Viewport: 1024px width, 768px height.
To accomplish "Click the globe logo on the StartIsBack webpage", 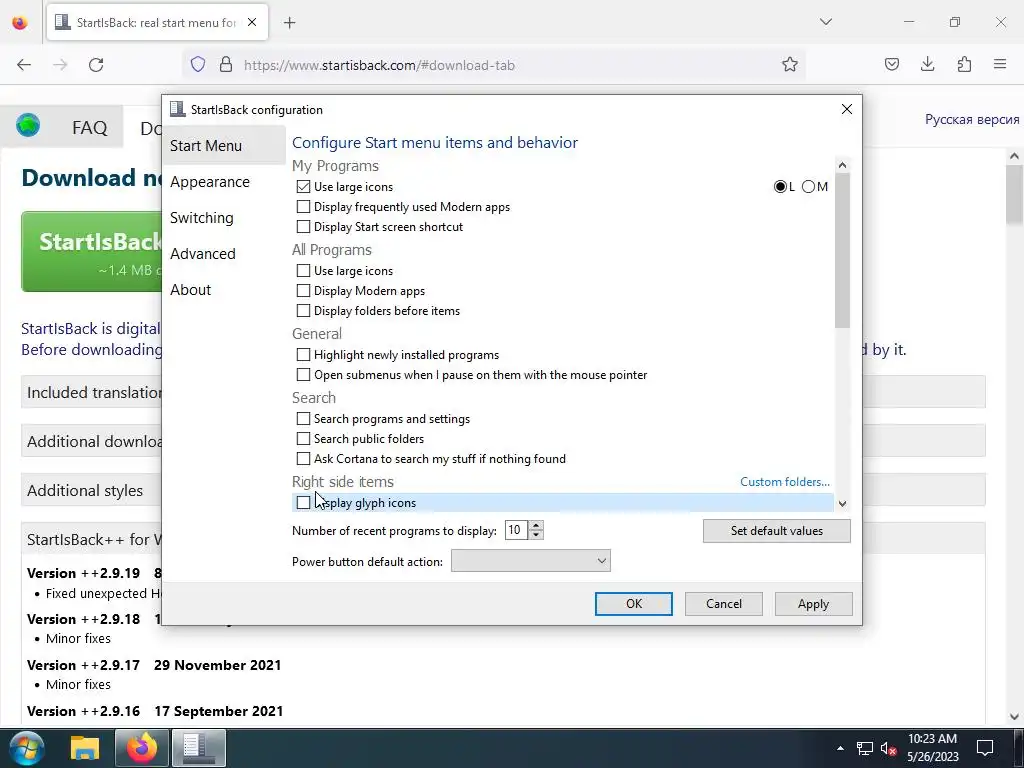I will point(28,125).
